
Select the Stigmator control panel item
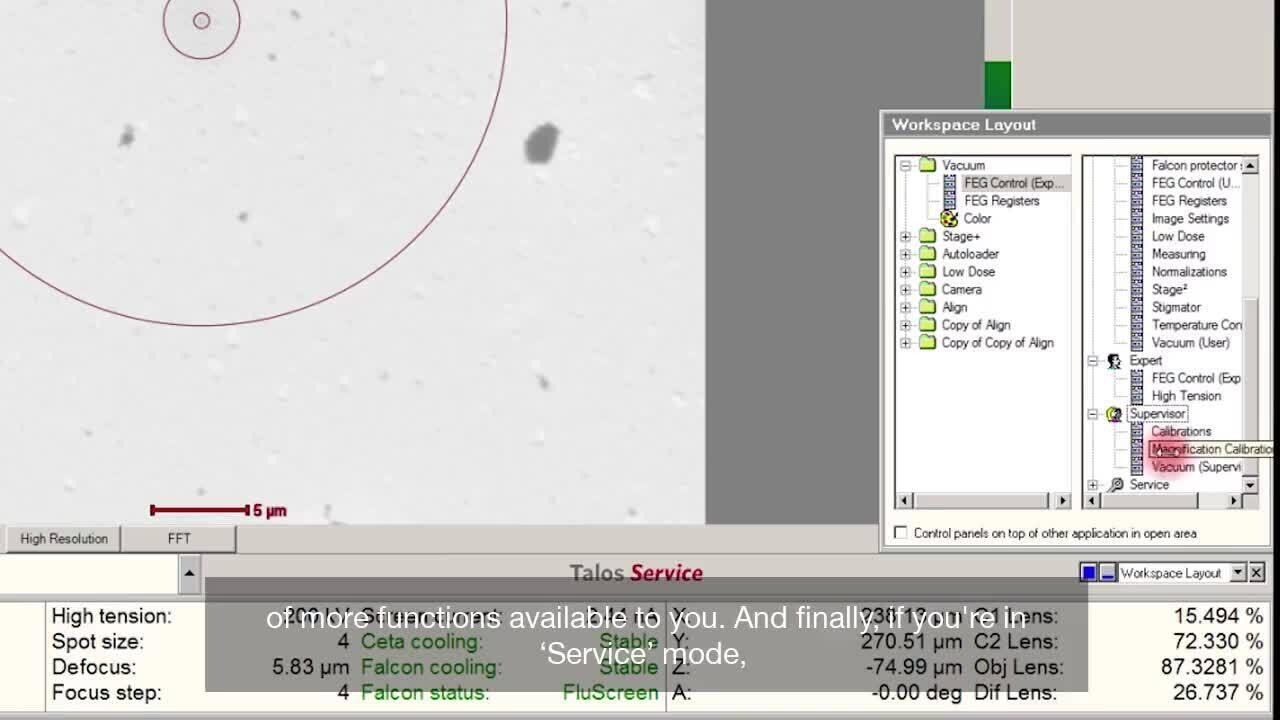pyautogui.click(x=1175, y=307)
